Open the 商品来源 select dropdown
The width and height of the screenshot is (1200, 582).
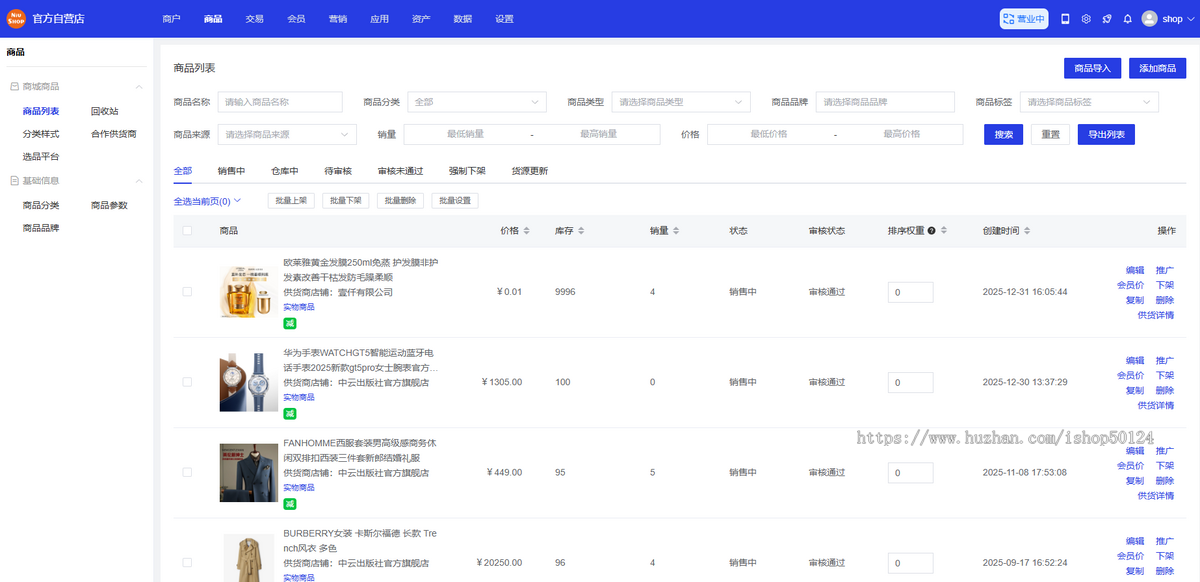click(x=286, y=134)
